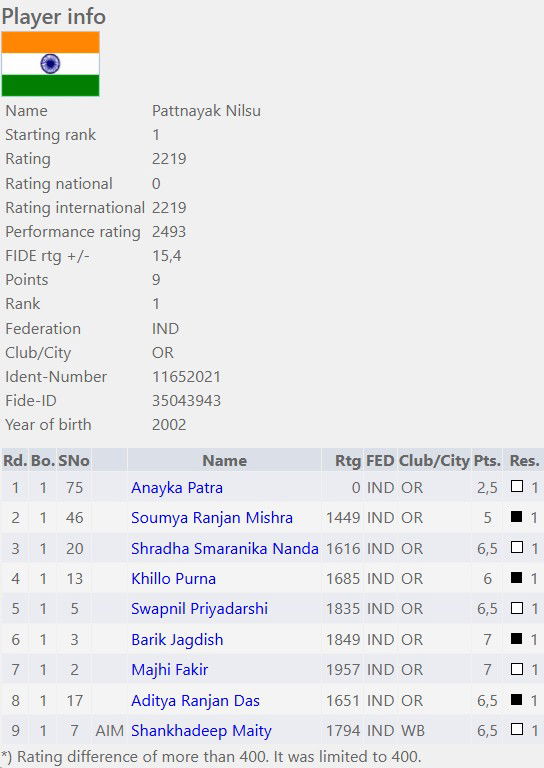Open Shradha Smaranika Nanda's profile link

point(225,549)
